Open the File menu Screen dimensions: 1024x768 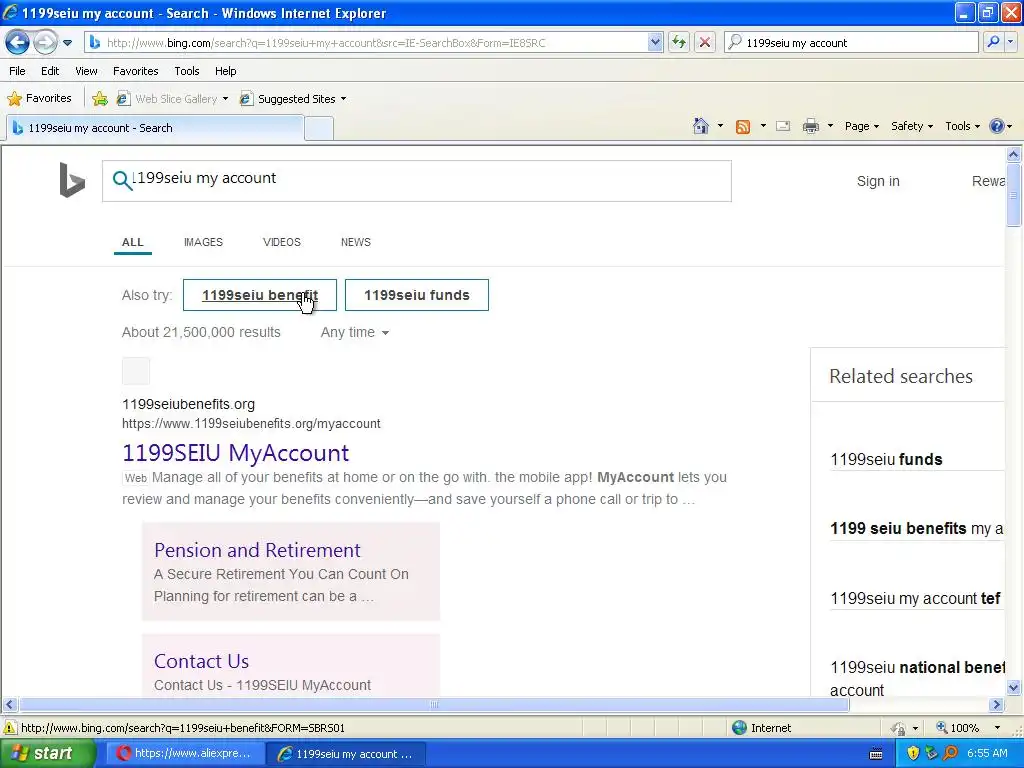tap(18, 71)
